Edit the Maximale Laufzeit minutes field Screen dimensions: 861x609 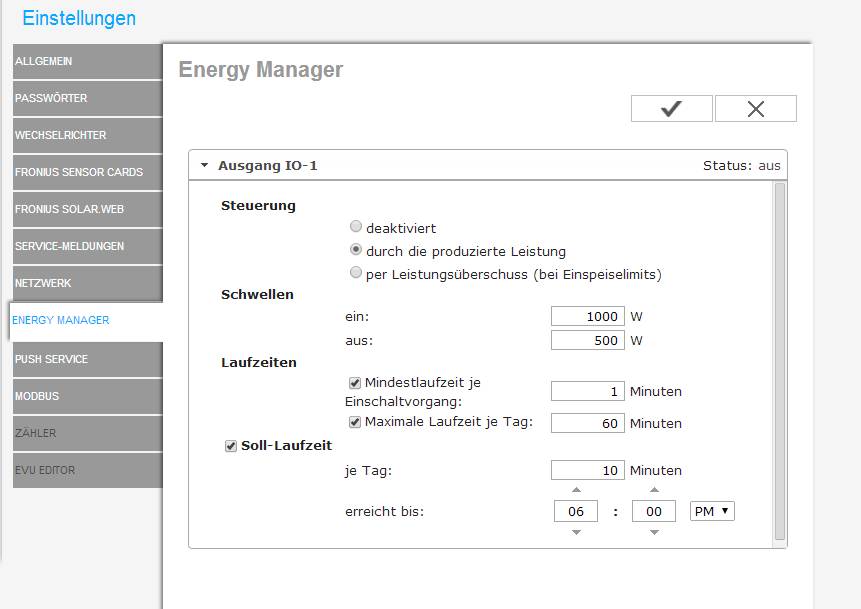pos(588,423)
